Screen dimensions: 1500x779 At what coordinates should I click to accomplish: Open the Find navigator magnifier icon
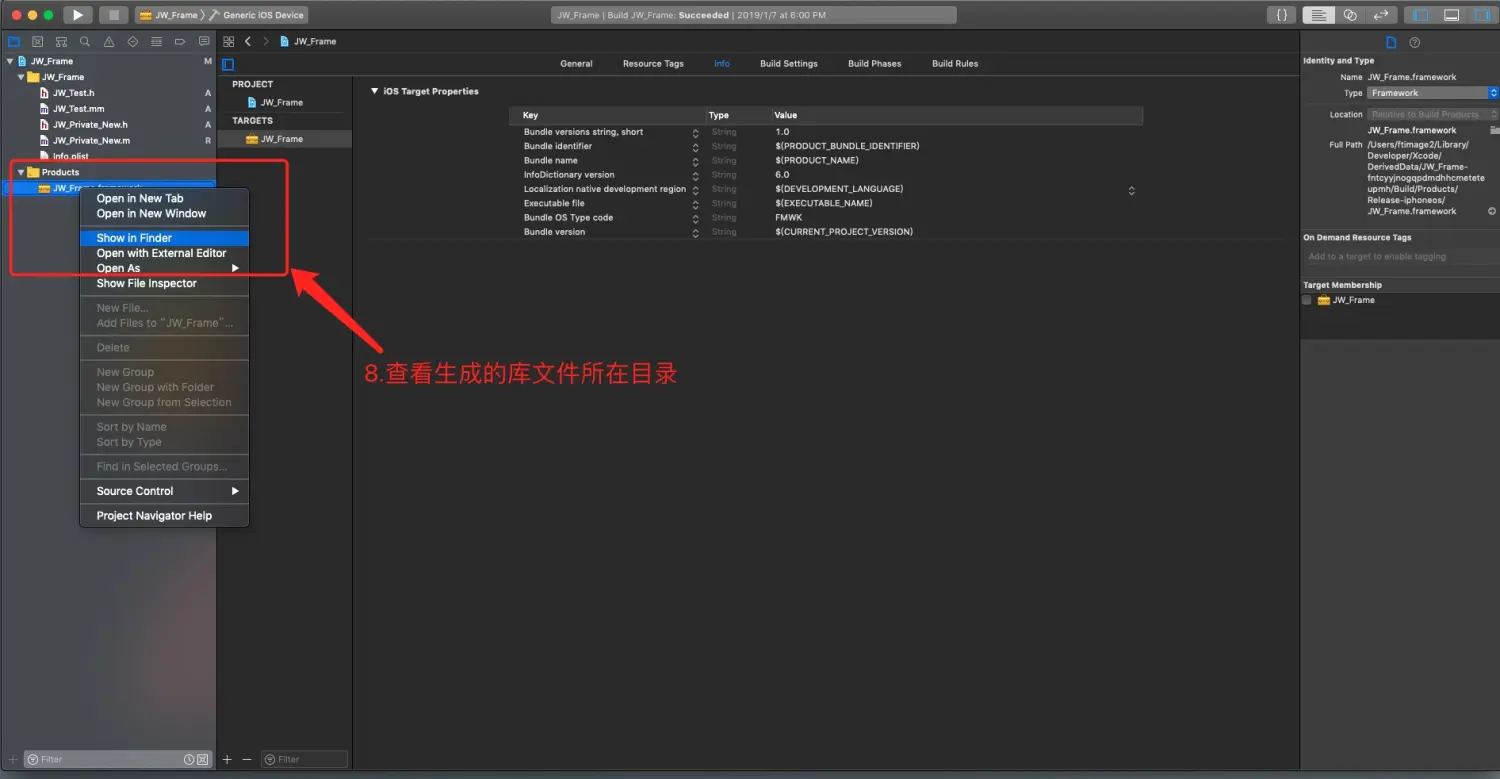click(85, 42)
